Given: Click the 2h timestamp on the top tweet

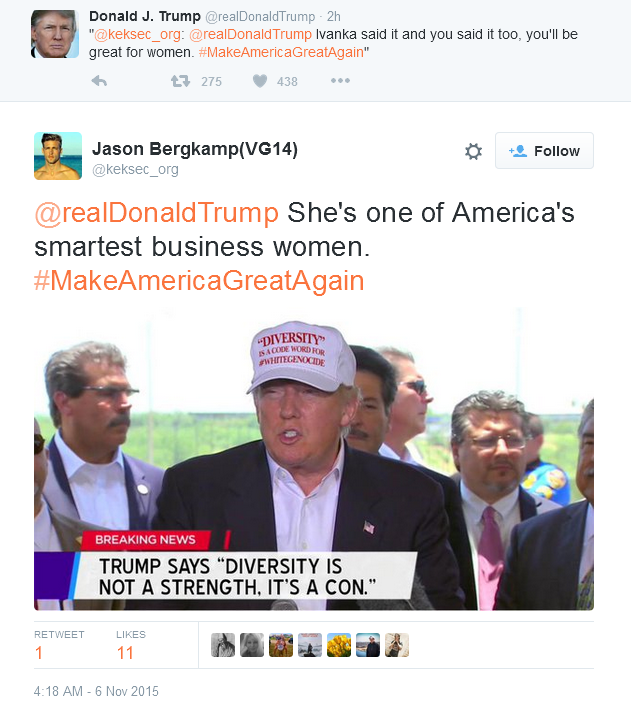Looking at the screenshot, I should [334, 17].
